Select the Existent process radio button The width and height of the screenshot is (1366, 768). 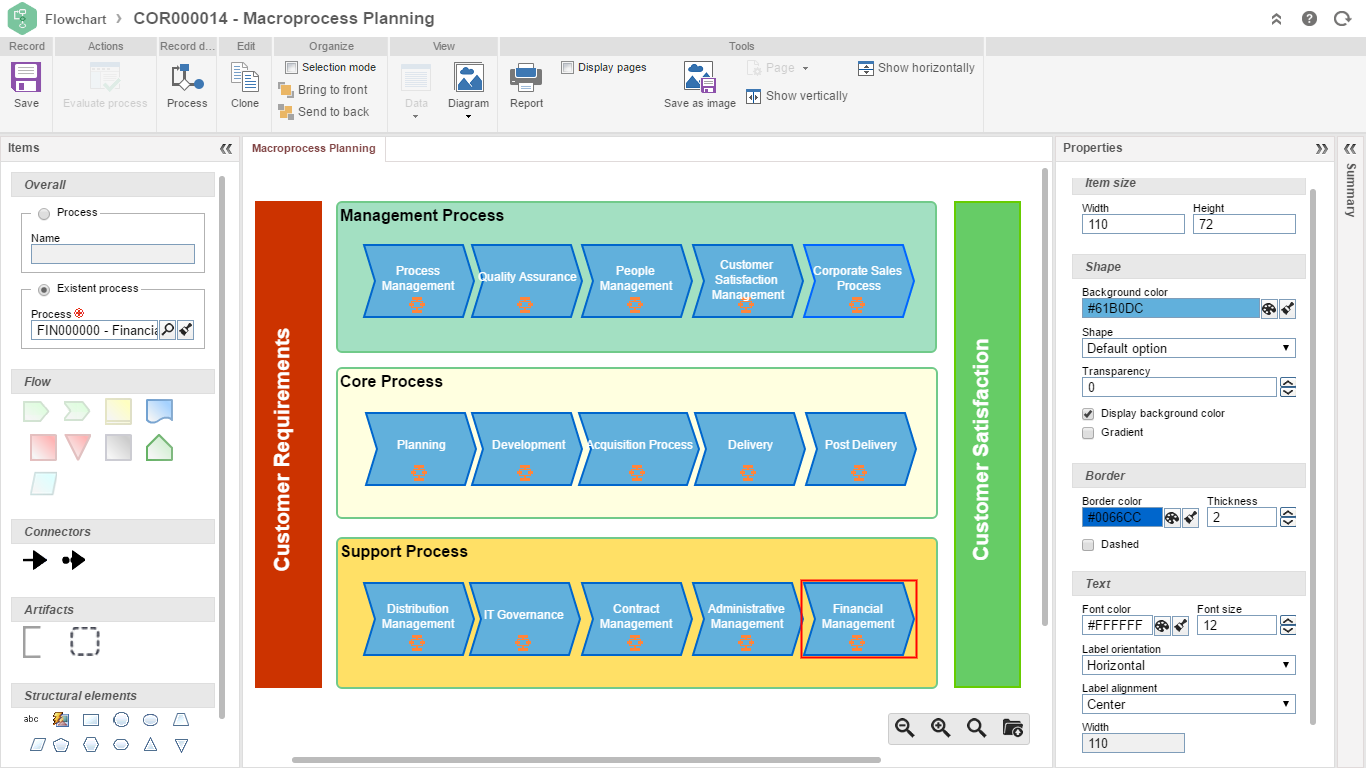click(x=44, y=289)
